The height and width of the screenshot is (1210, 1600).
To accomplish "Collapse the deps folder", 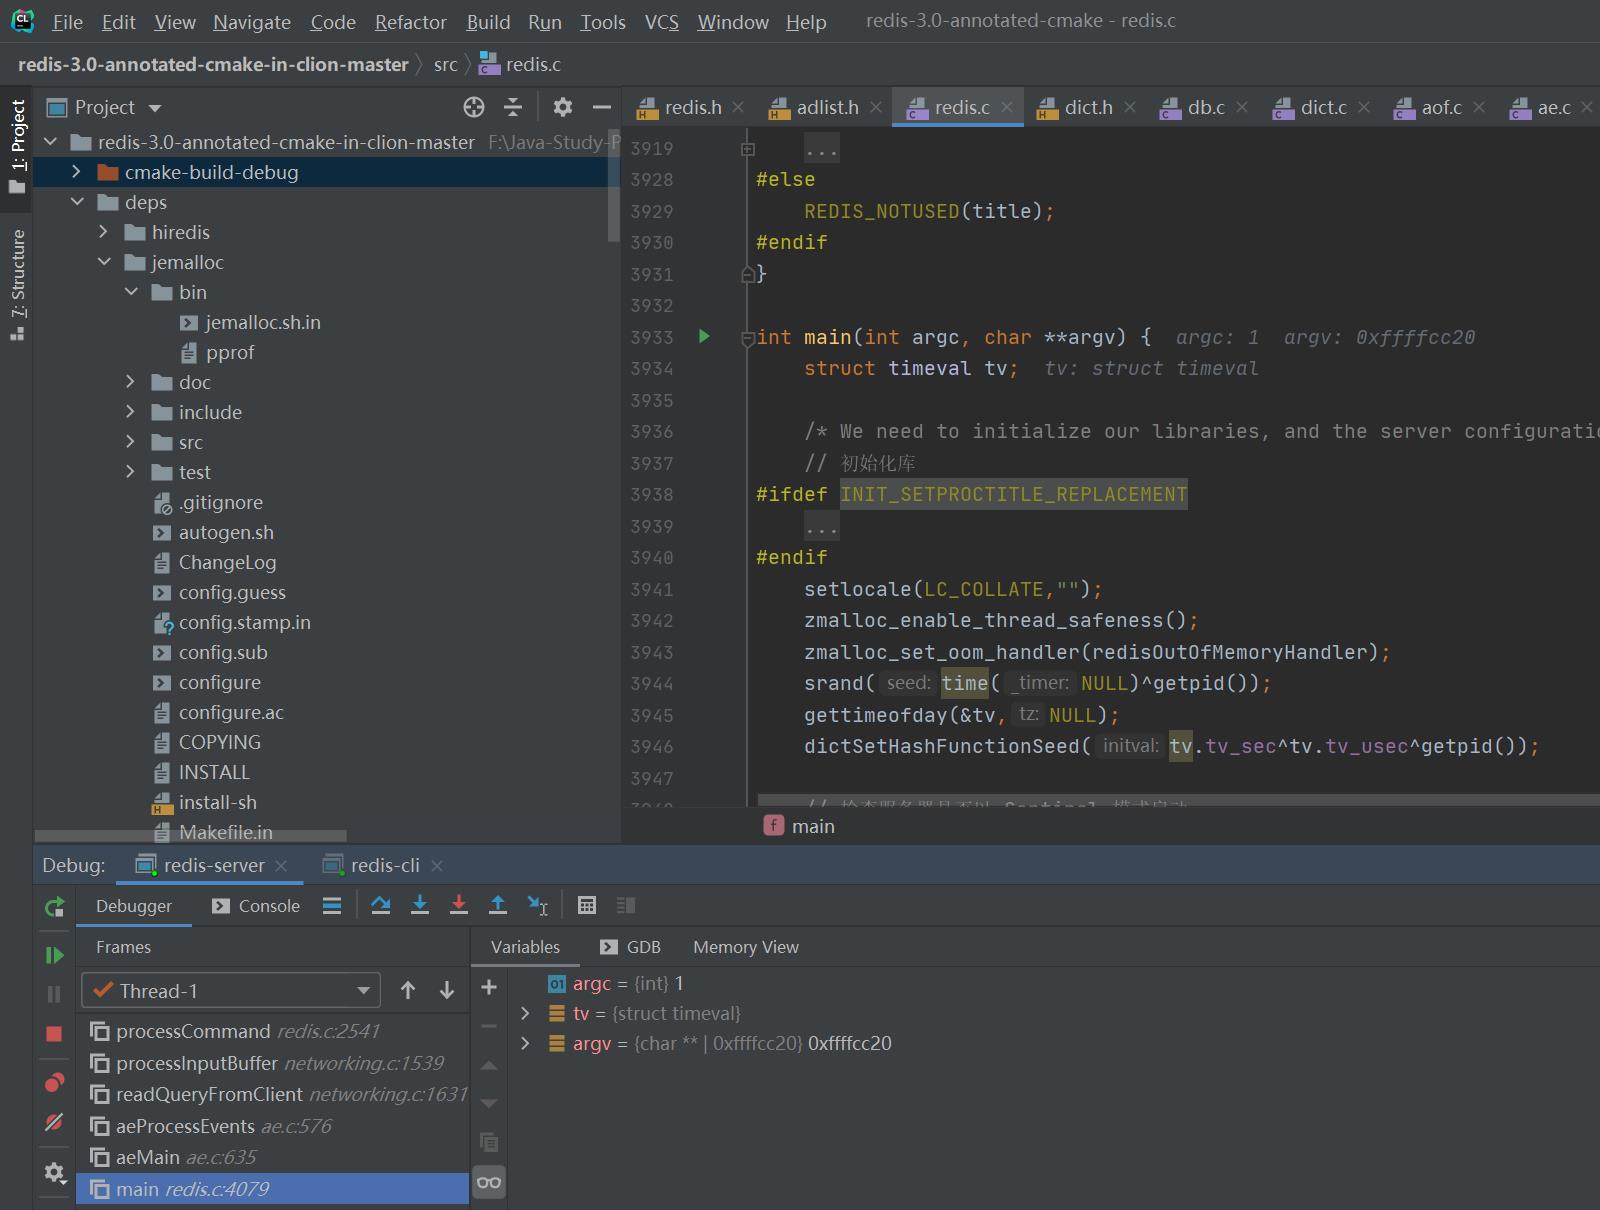I will pos(77,202).
